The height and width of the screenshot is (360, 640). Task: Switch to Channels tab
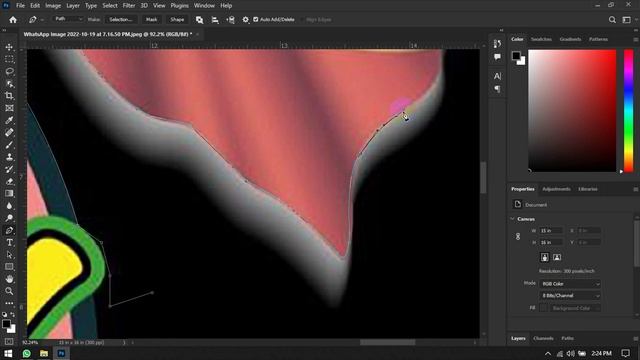coord(543,338)
